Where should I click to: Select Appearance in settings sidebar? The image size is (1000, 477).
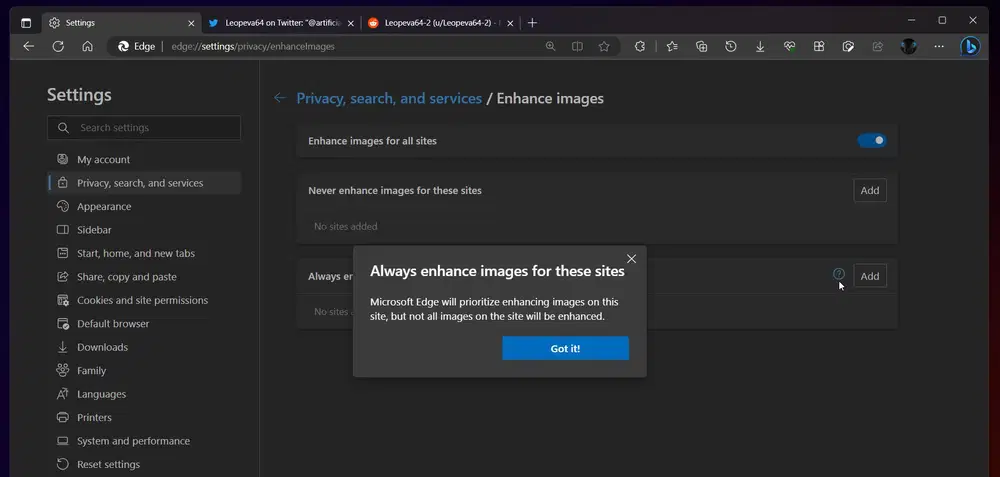pyautogui.click(x=104, y=207)
